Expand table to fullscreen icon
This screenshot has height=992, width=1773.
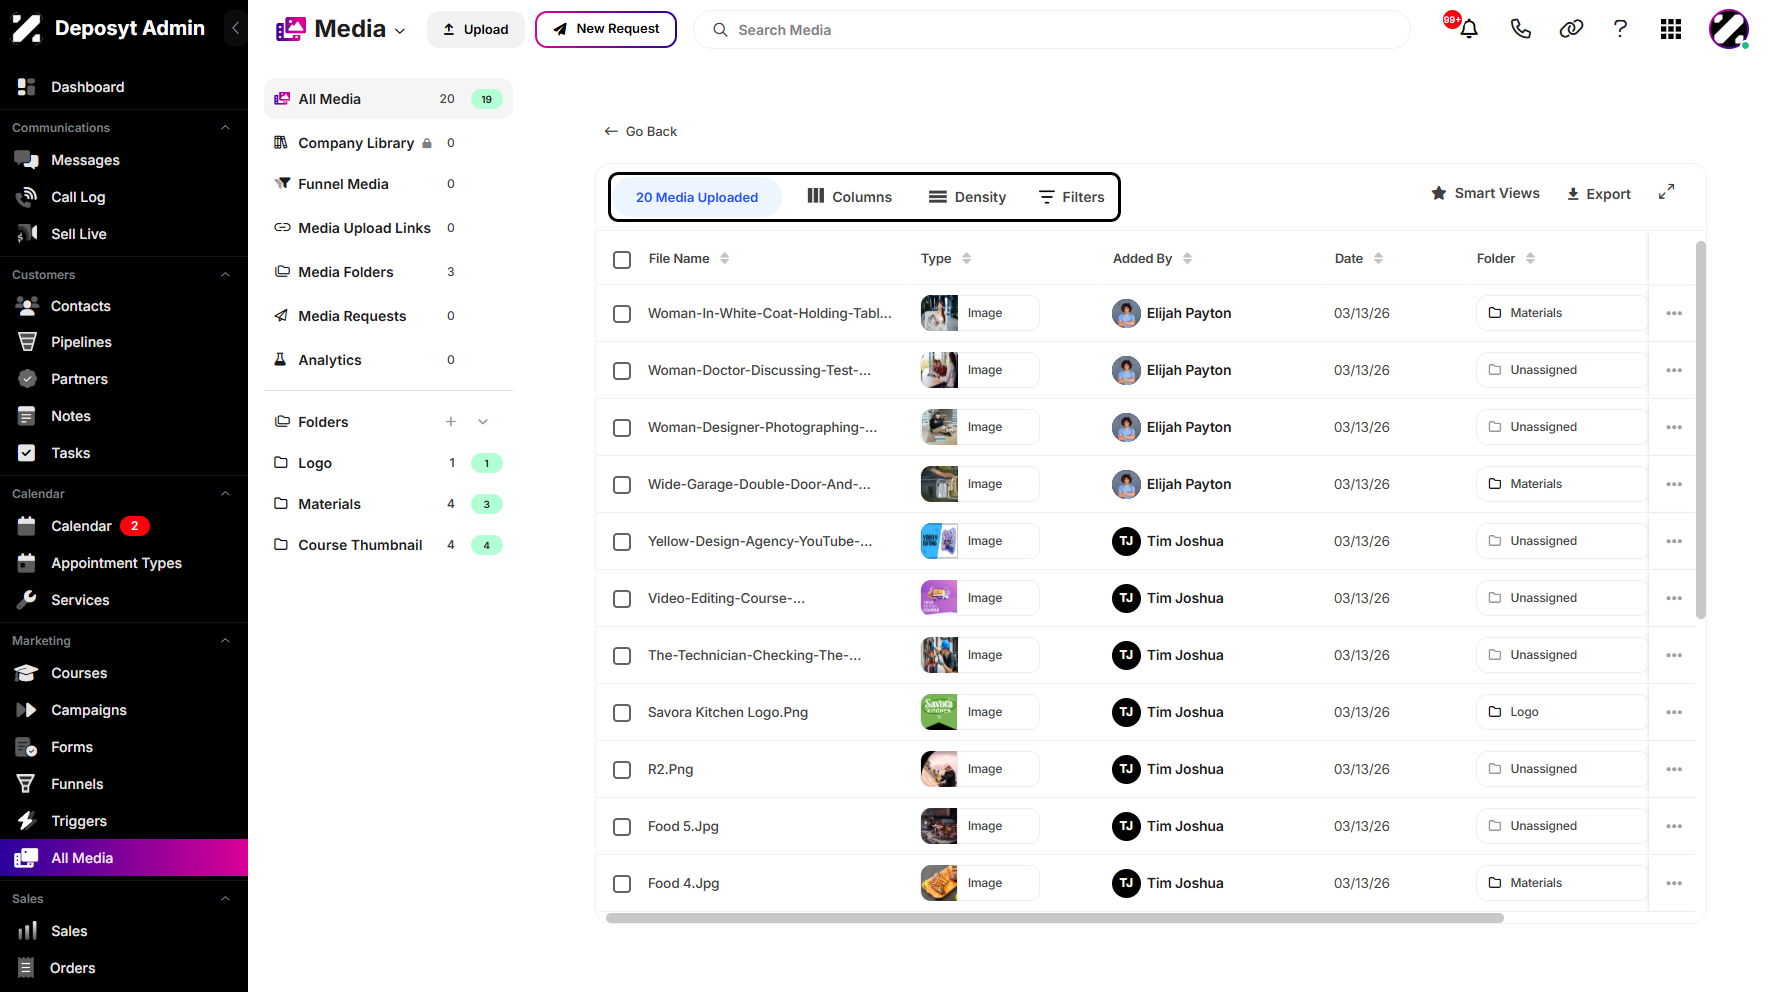pyautogui.click(x=1666, y=192)
